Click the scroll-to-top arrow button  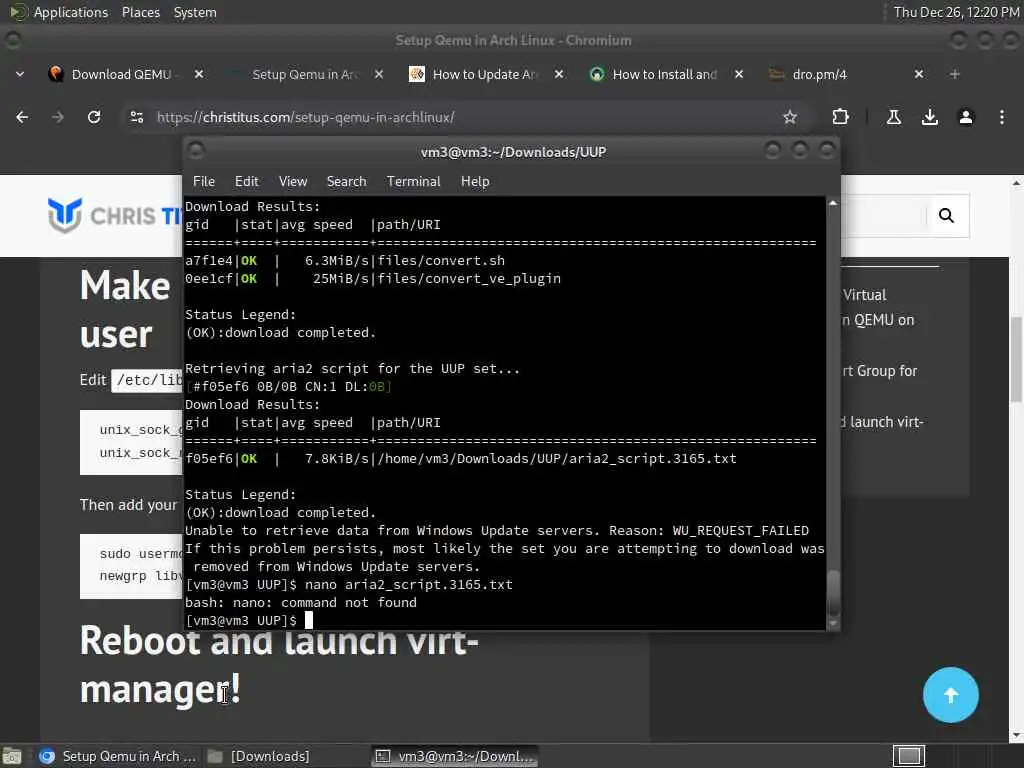tap(950, 695)
